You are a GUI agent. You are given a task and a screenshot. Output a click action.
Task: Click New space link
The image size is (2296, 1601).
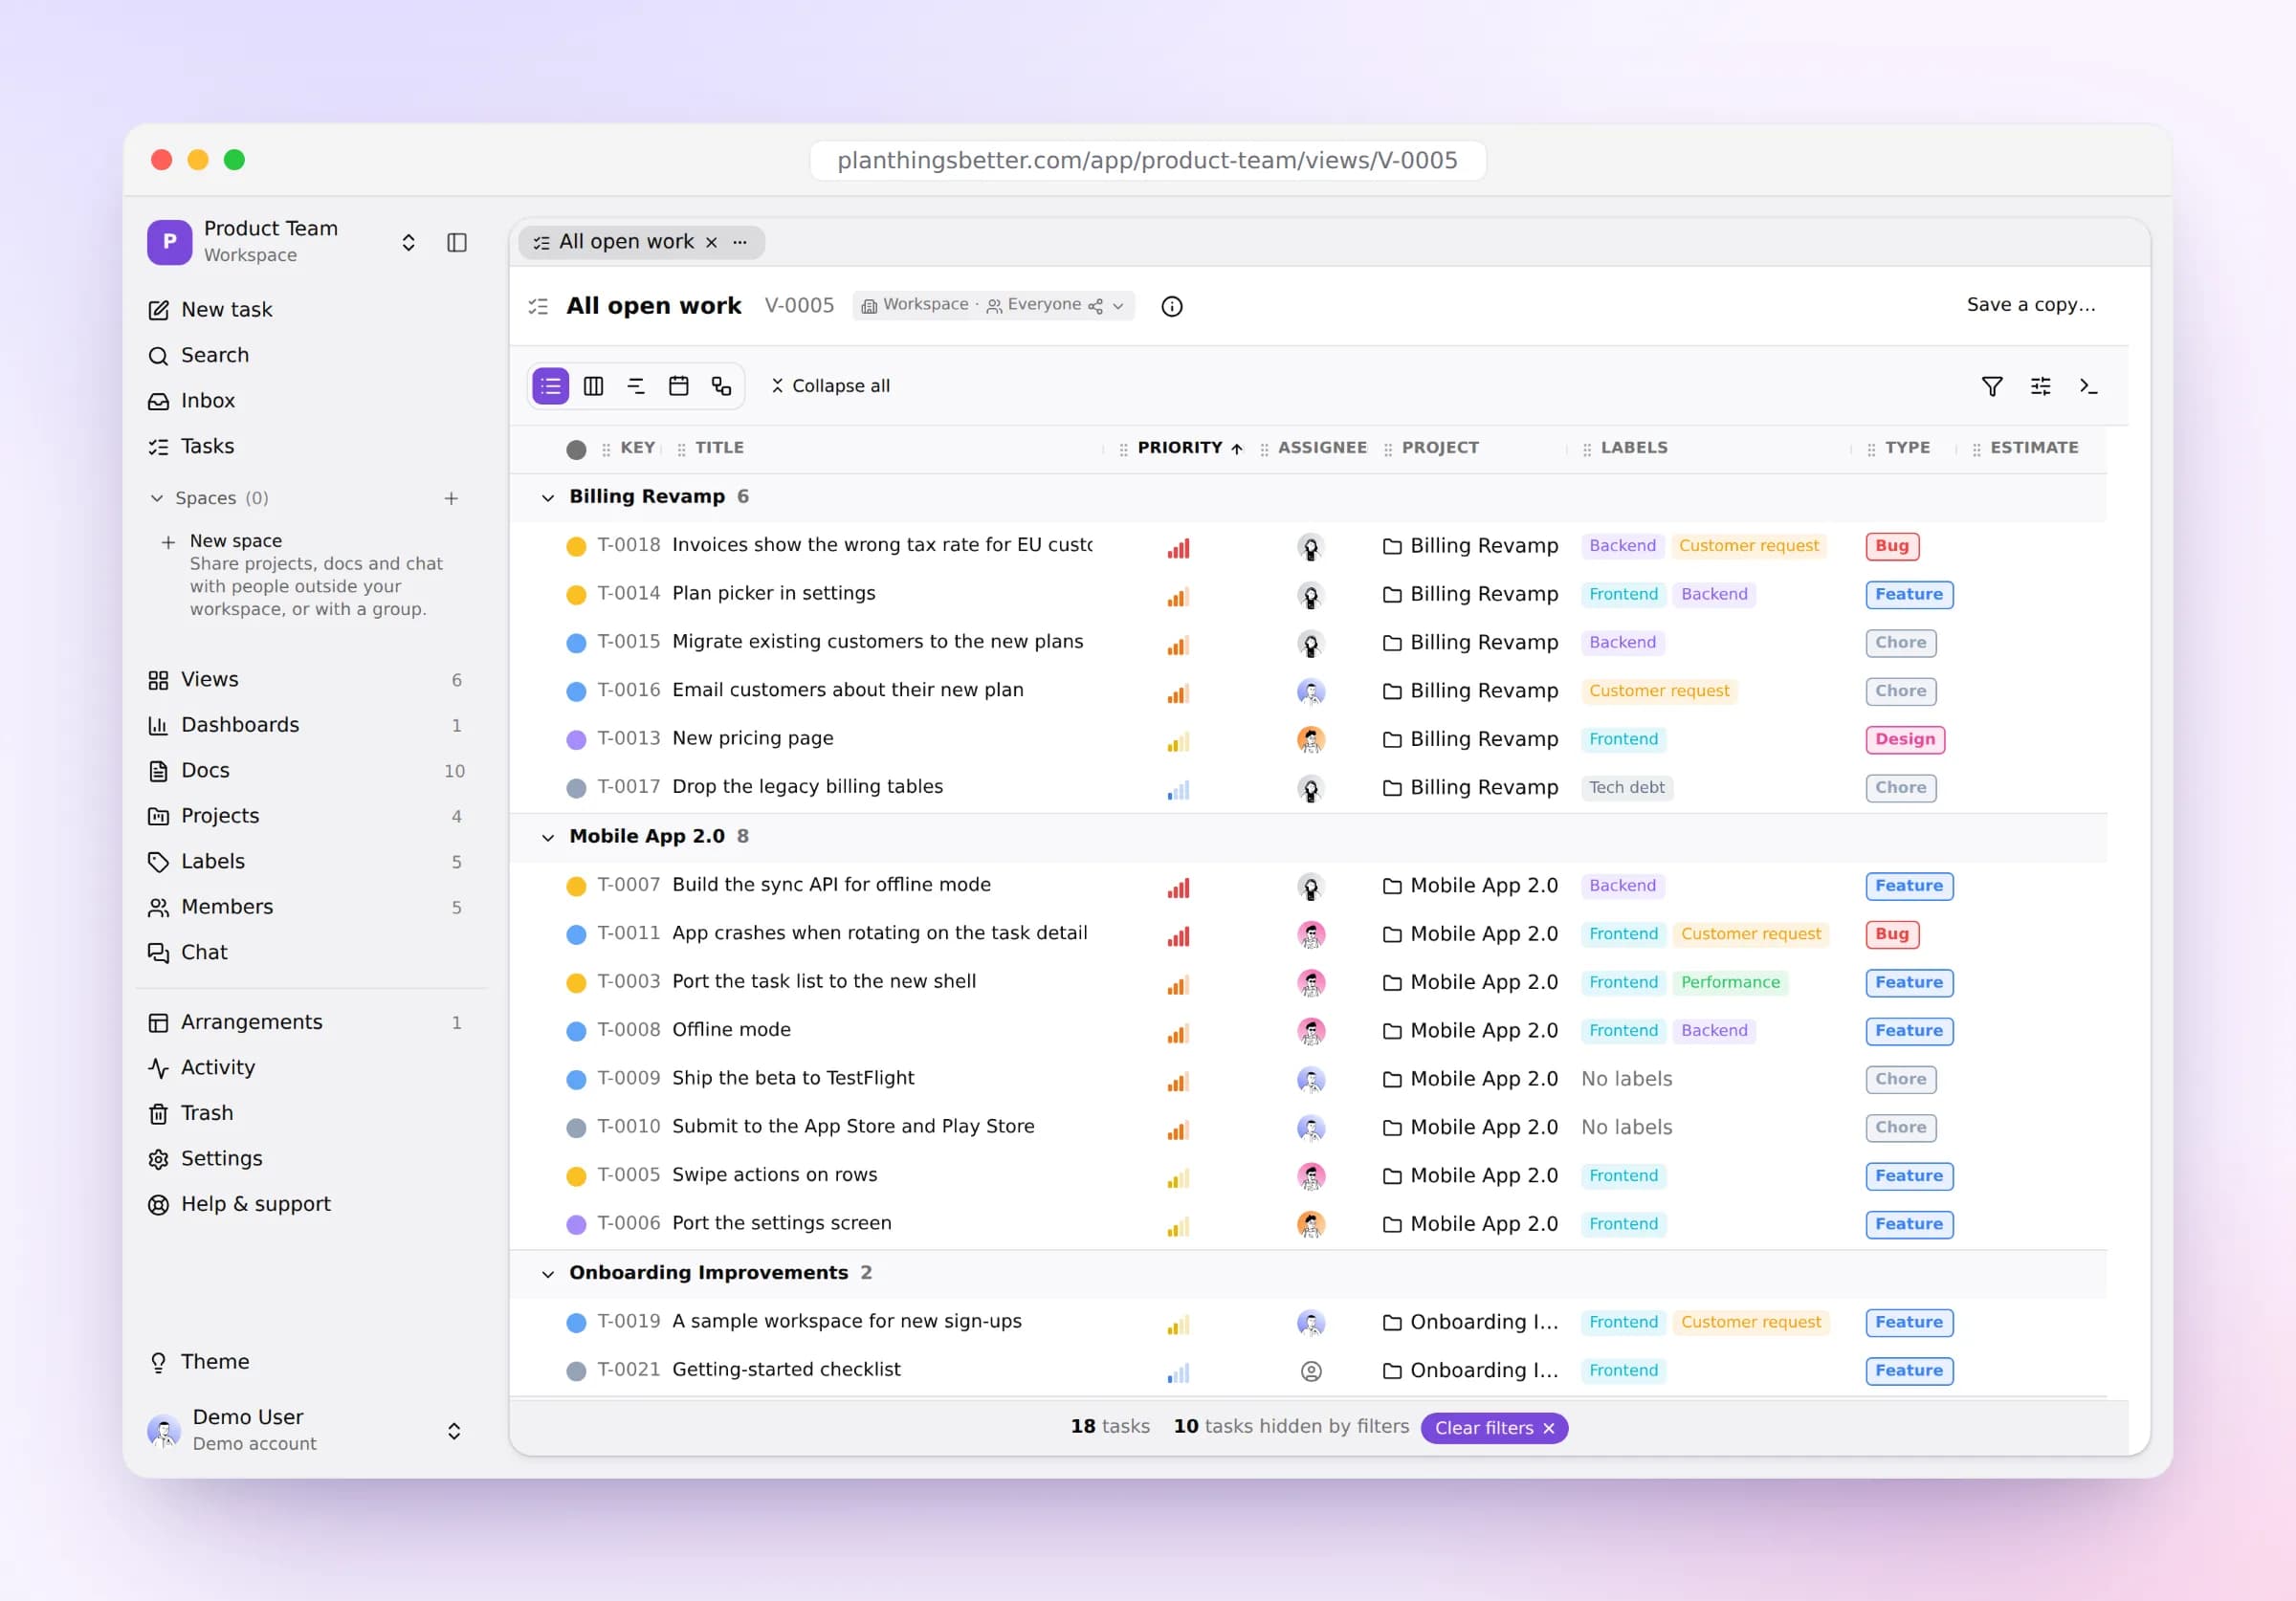[x=236, y=541]
